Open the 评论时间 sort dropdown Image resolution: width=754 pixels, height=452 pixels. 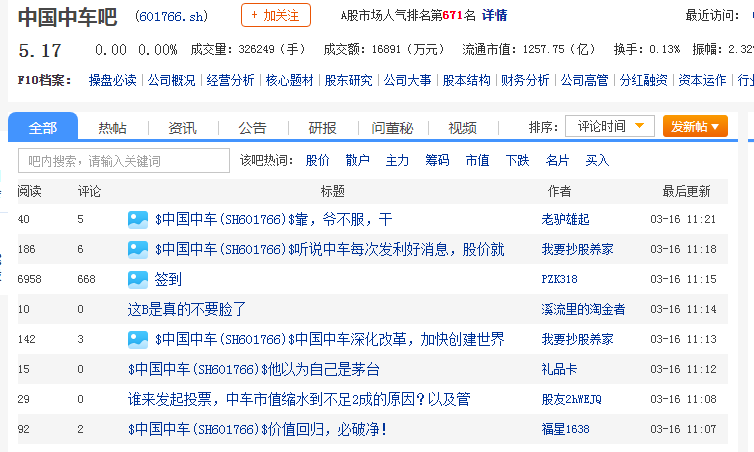tap(609, 126)
